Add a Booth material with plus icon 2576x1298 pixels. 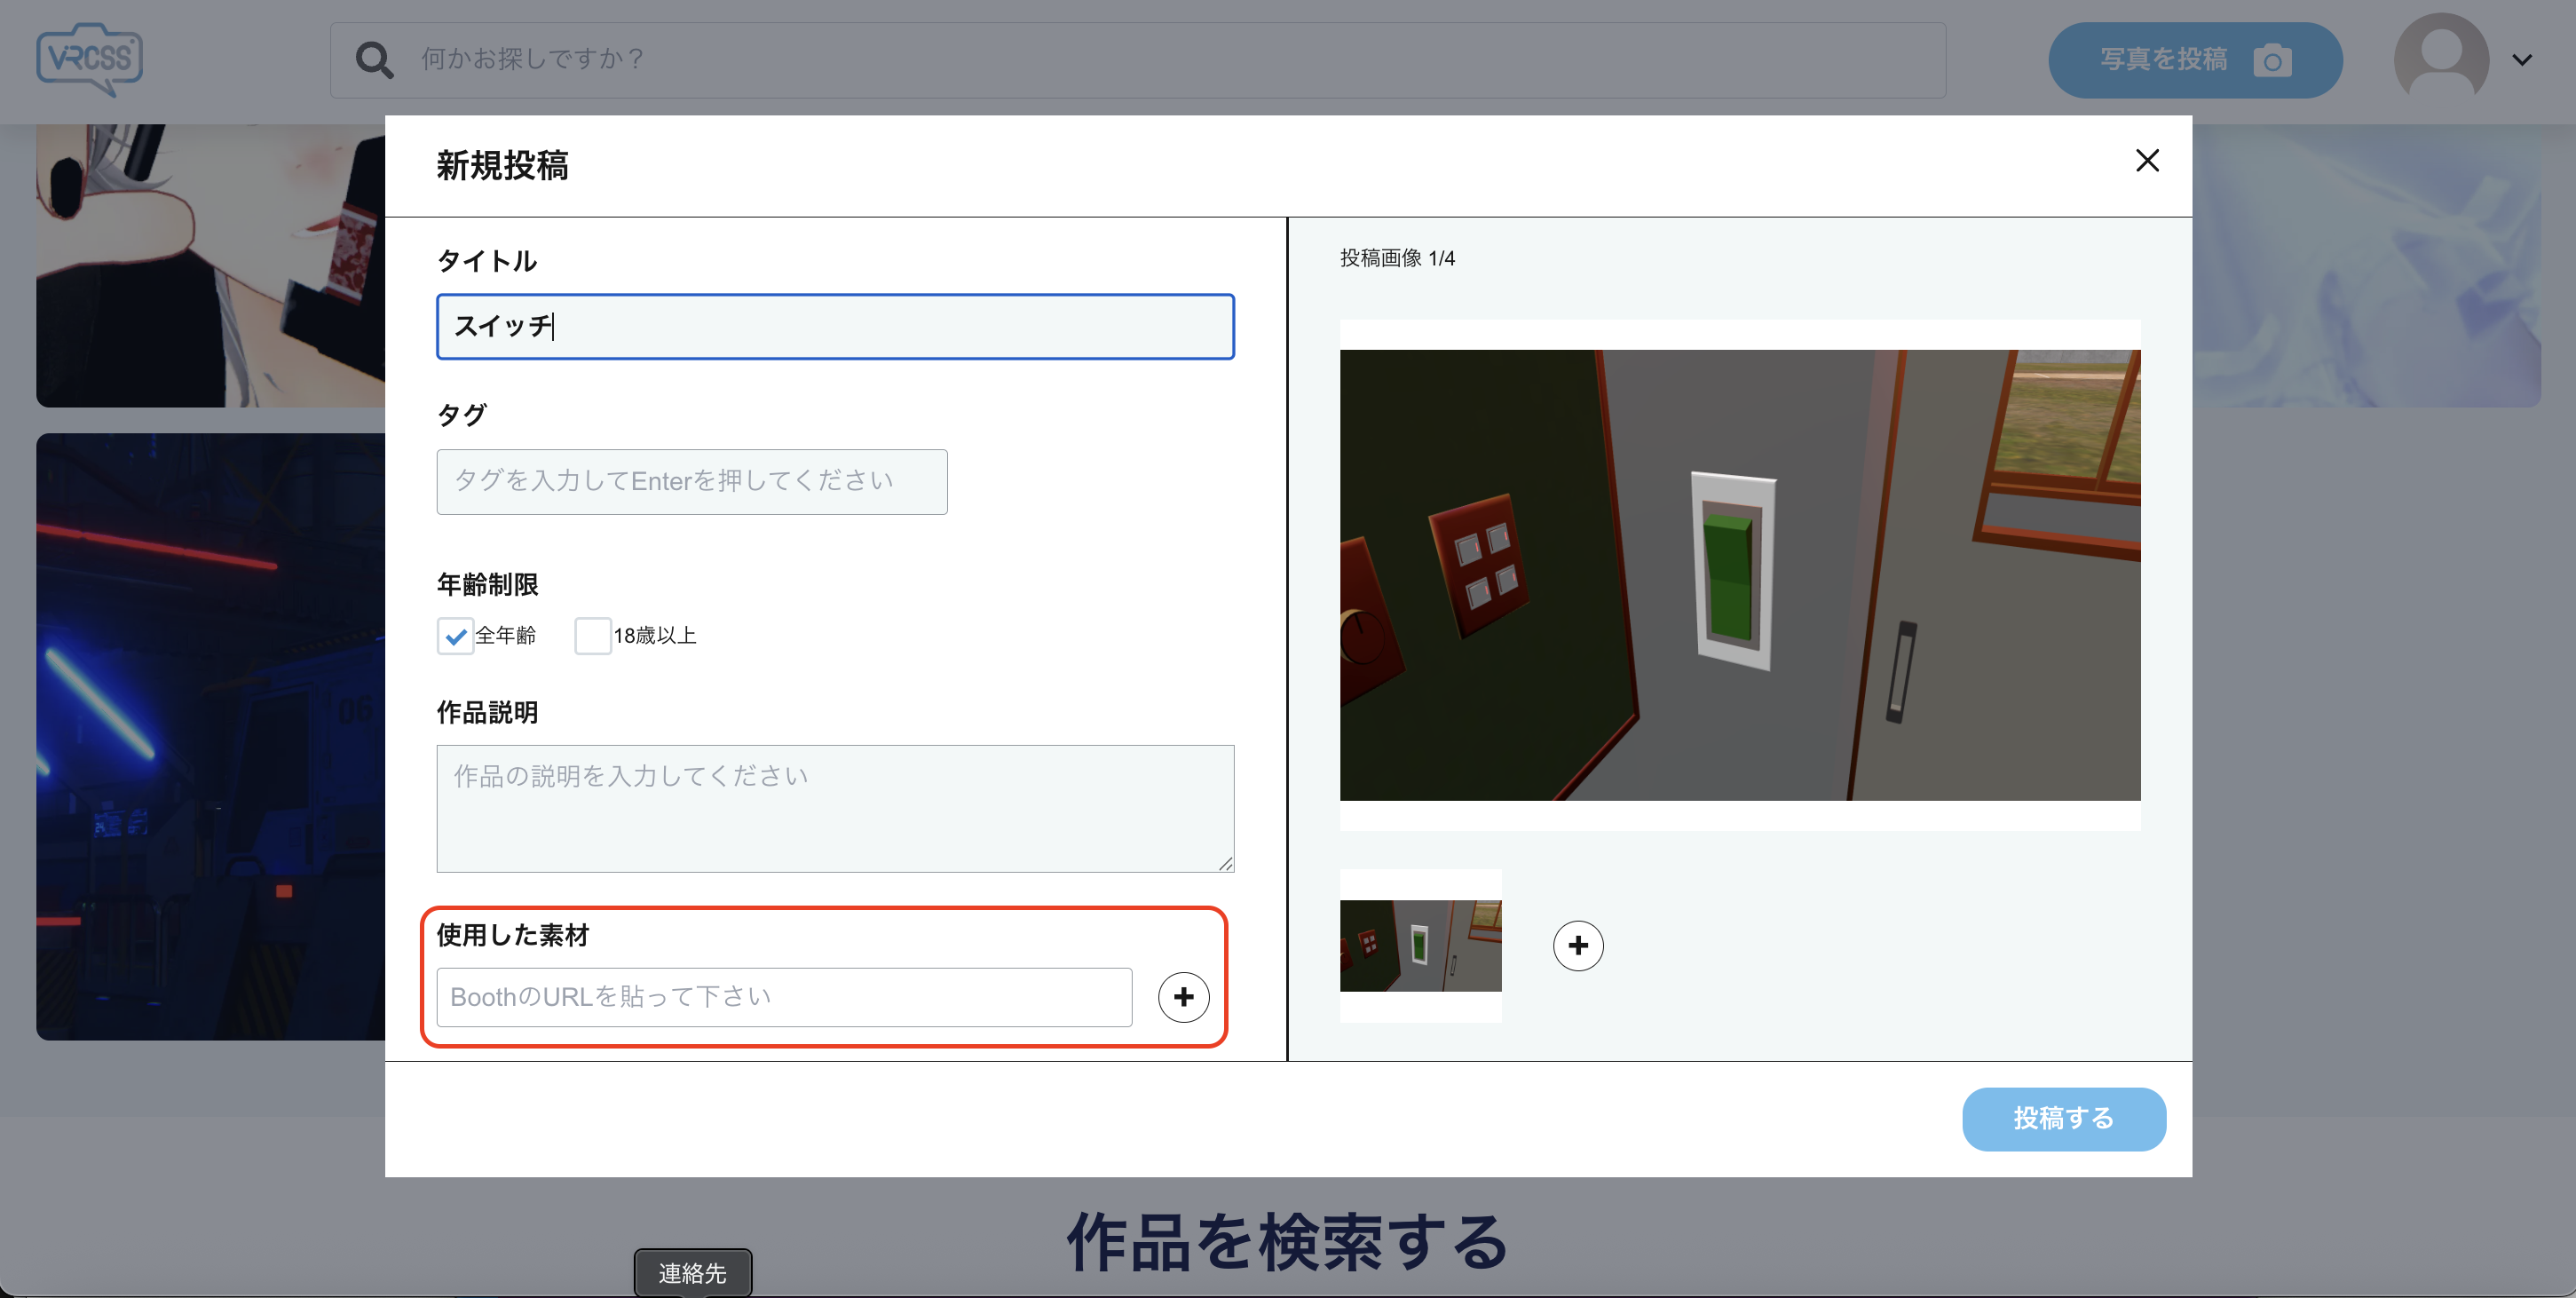click(x=1183, y=997)
